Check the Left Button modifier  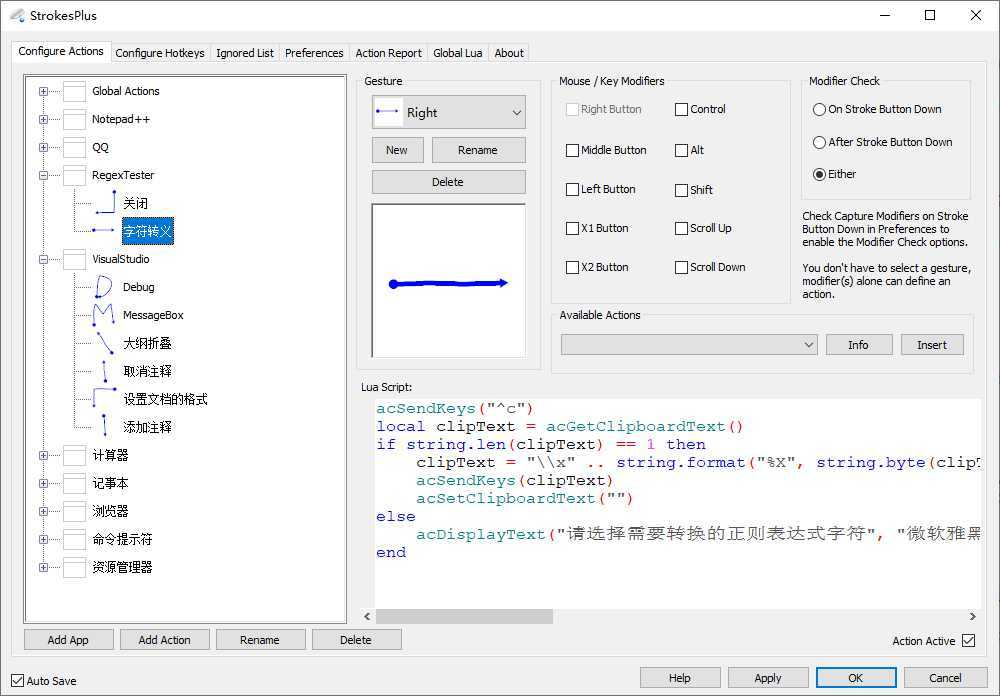point(572,189)
